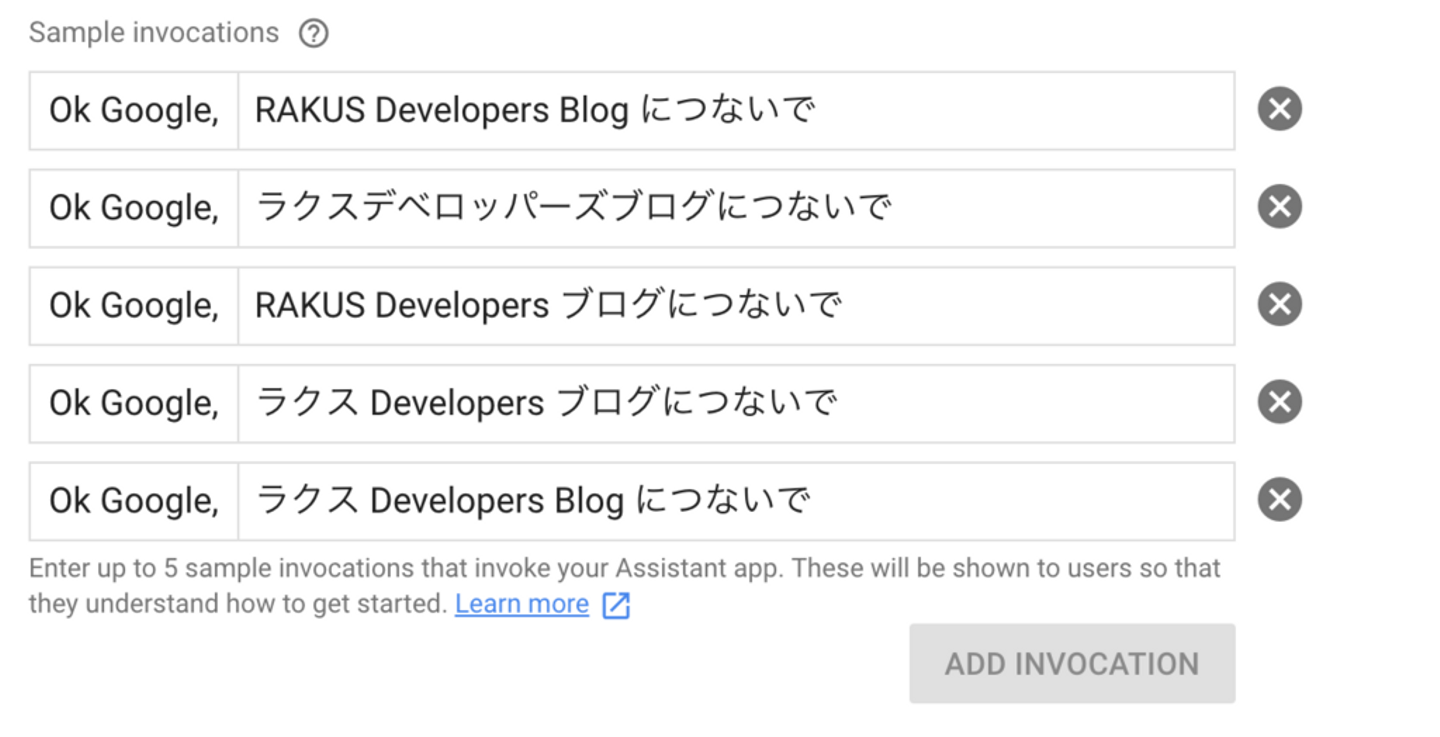Remove the last invocation, ラクス Developers Blog につないで

click(1279, 500)
